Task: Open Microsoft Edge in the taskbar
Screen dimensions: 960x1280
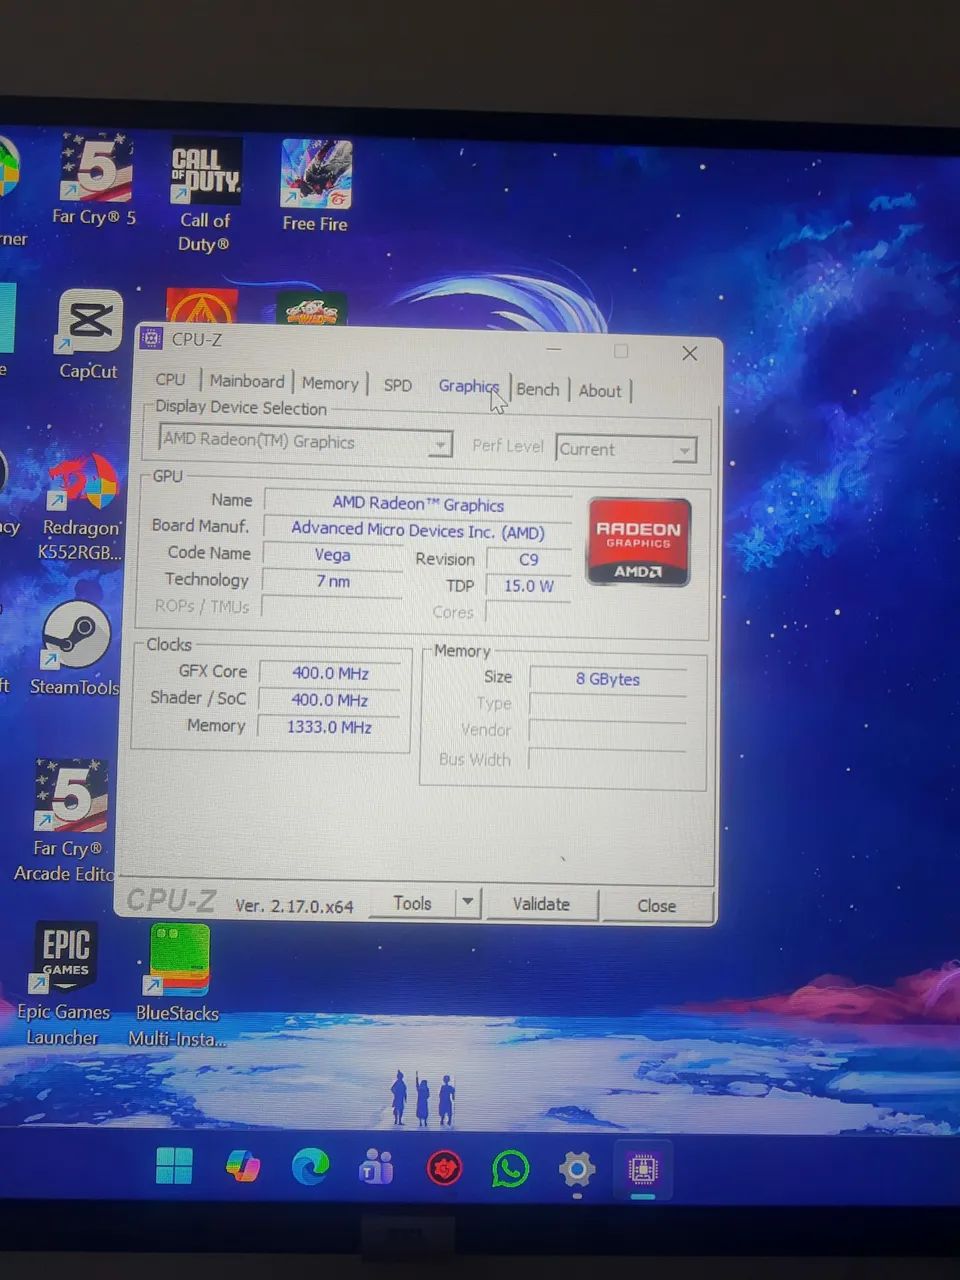Action: pos(310,1167)
